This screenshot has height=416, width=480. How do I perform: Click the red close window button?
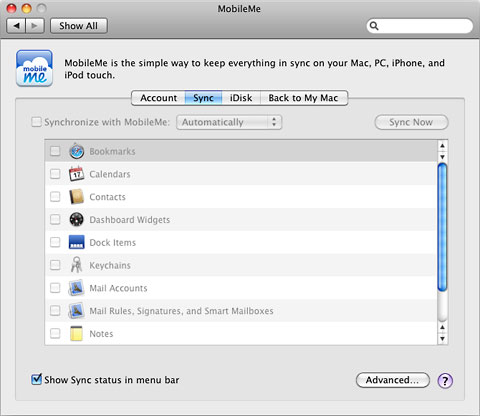pyautogui.click(x=12, y=8)
